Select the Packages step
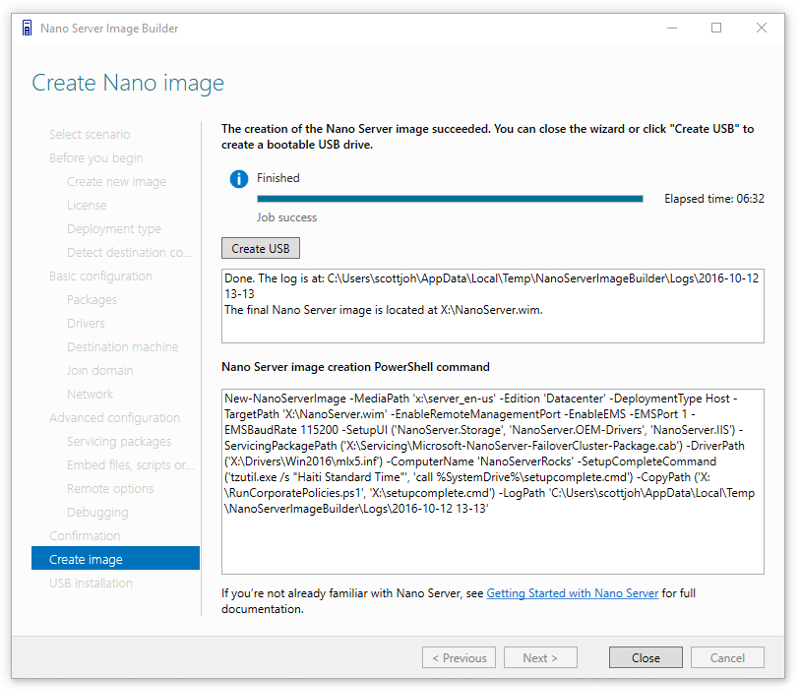Image resolution: width=800 pixels, height=691 pixels. coord(92,300)
